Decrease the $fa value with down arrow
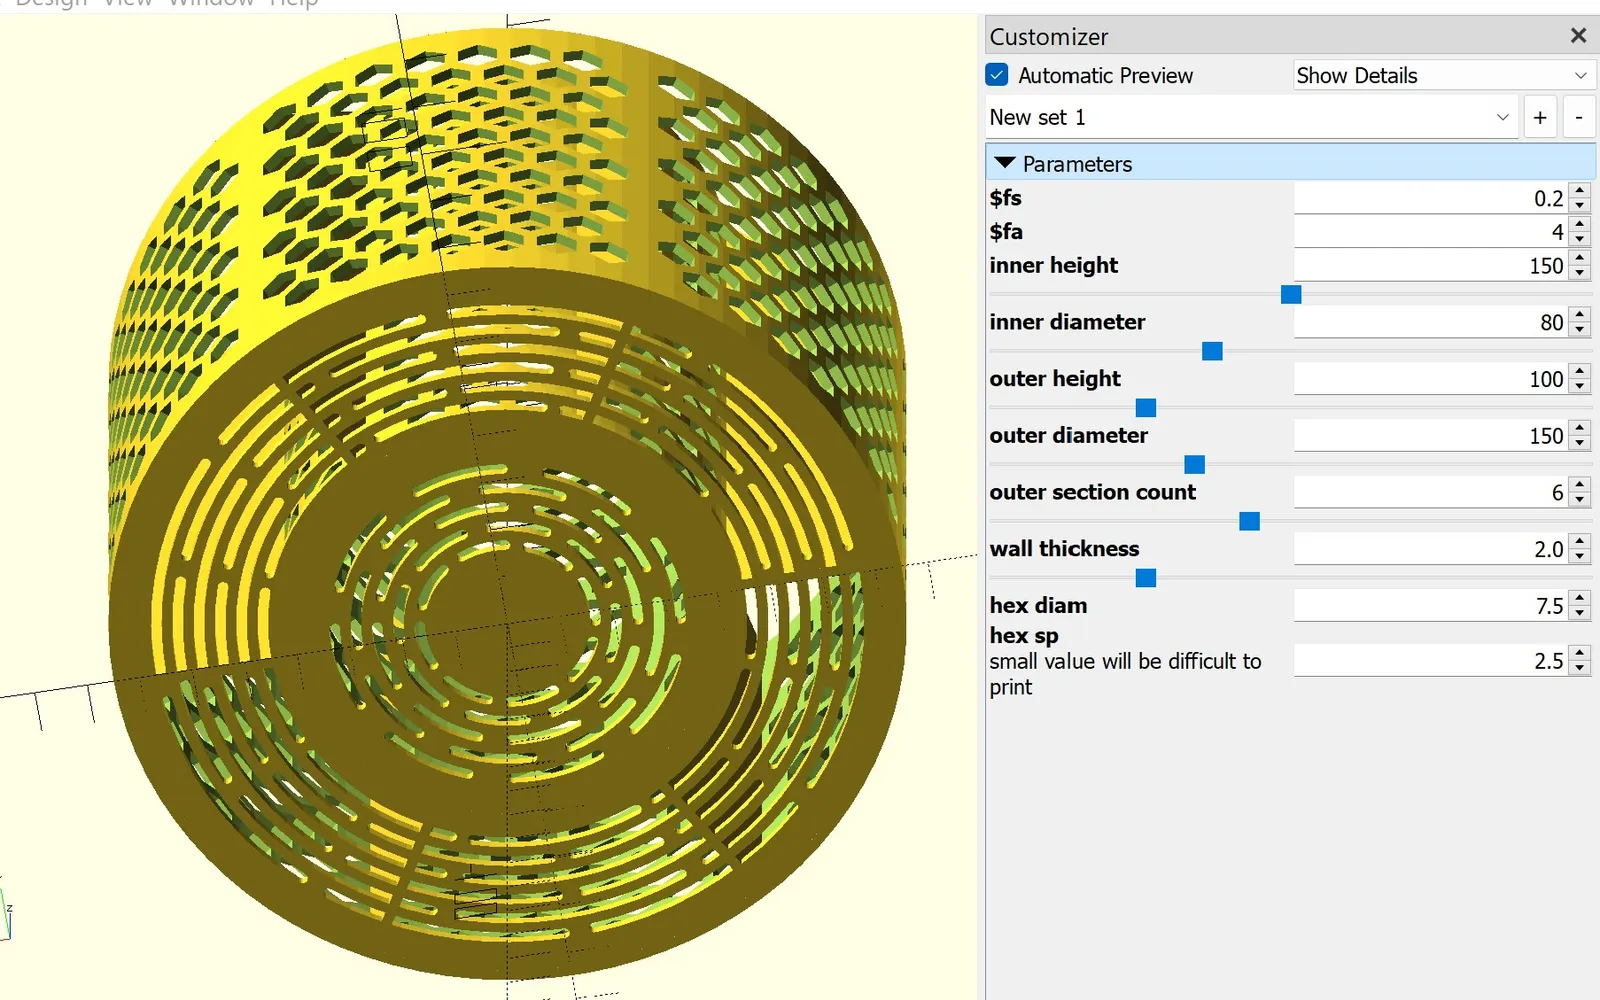 point(1580,239)
